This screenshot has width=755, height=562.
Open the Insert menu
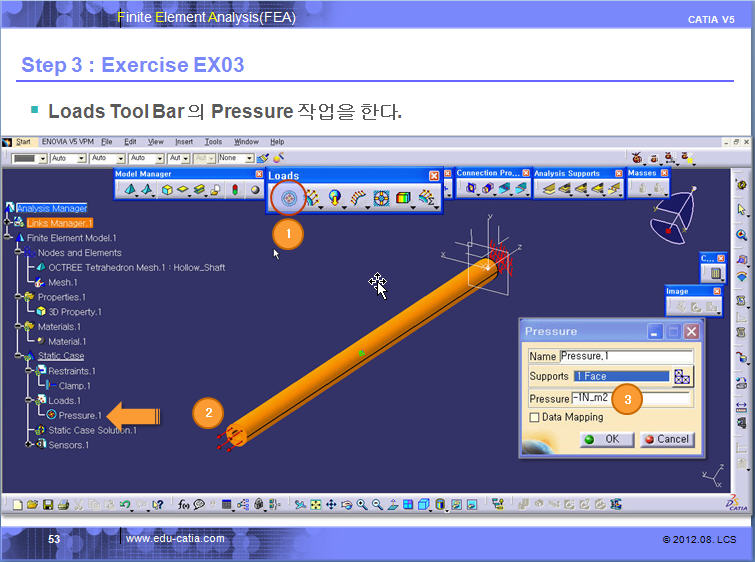(184, 142)
